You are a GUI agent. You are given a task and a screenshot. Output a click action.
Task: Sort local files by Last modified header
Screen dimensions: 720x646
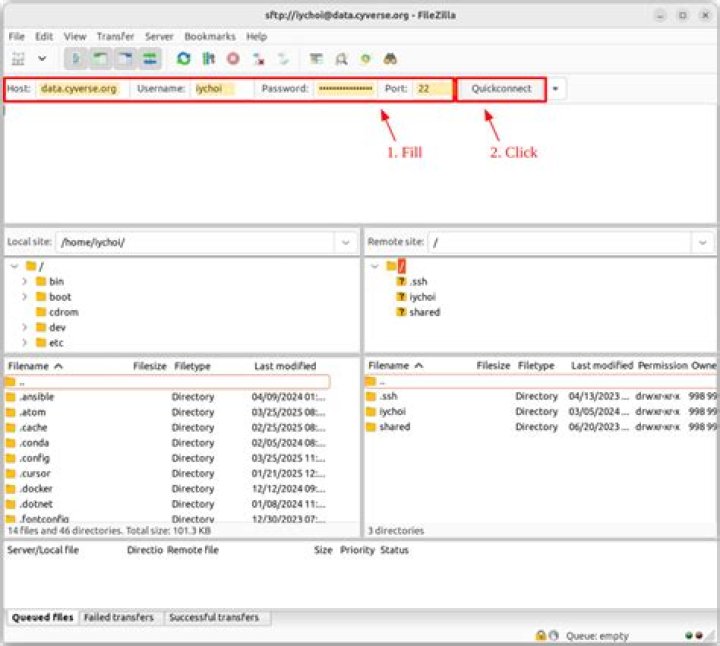click(x=285, y=366)
